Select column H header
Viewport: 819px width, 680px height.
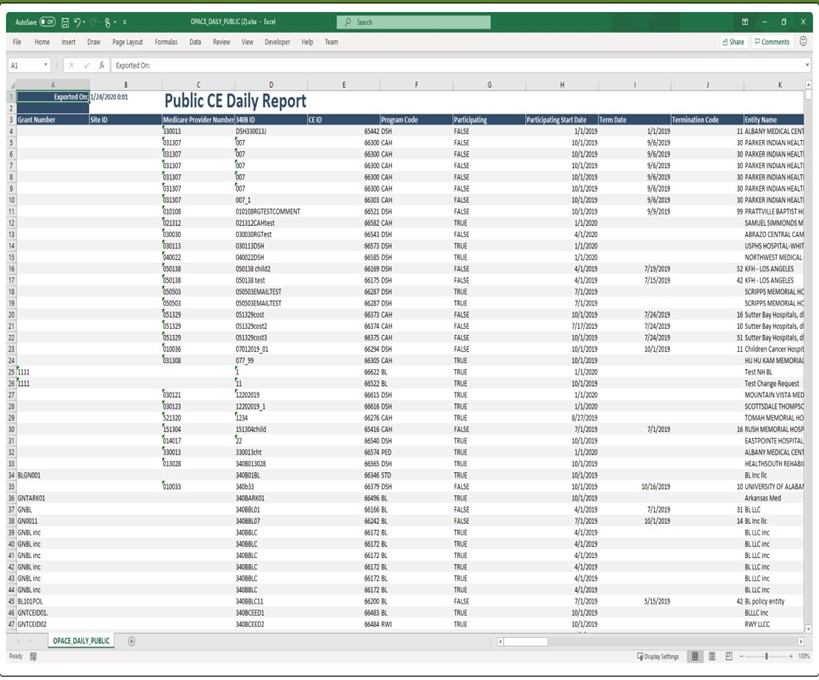562,85
